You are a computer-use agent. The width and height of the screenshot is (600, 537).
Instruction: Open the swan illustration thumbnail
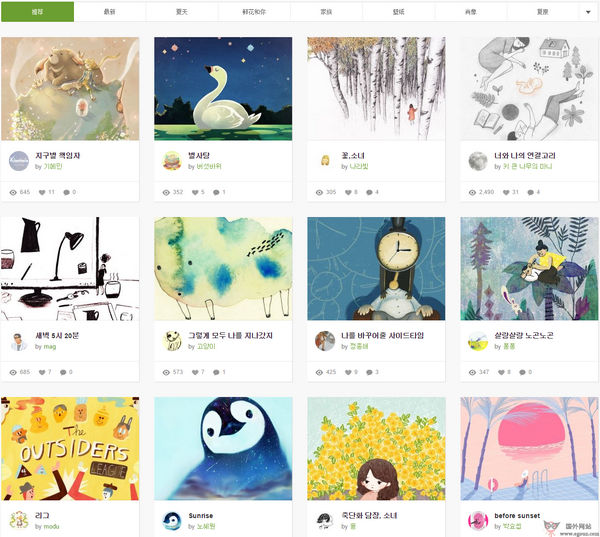tap(223, 88)
